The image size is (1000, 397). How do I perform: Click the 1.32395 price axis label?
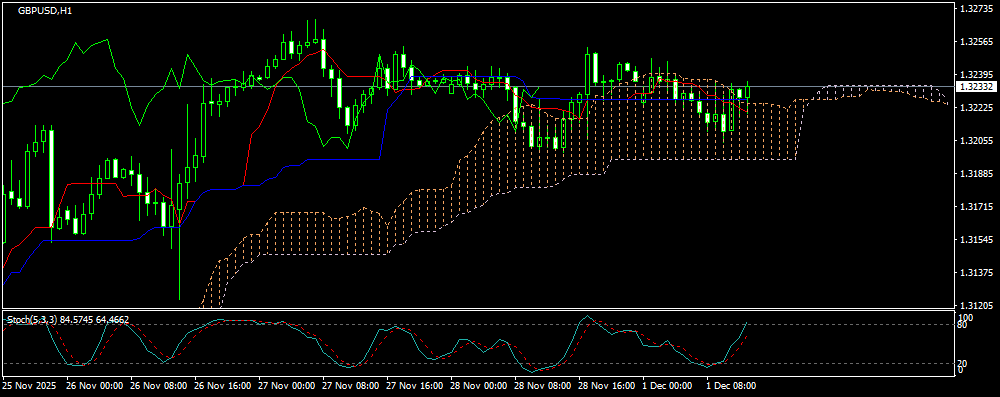point(977,74)
